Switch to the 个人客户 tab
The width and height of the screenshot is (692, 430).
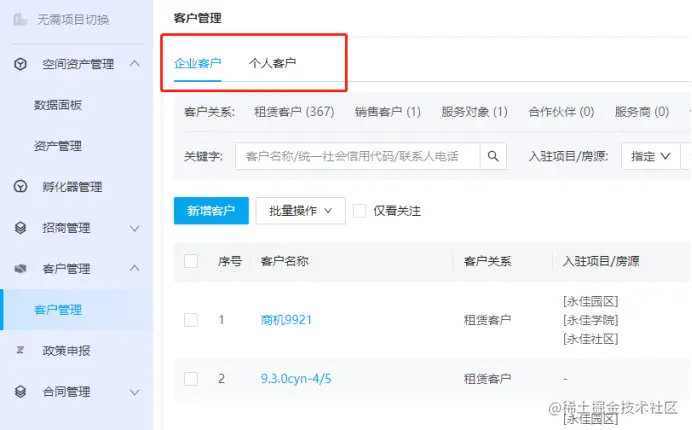point(272,63)
